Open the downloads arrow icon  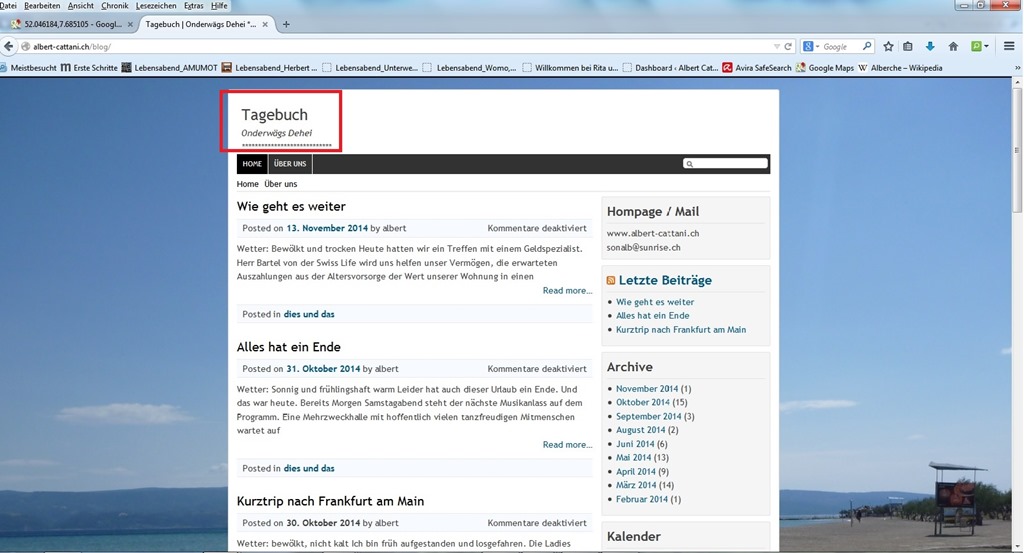pyautogui.click(x=930, y=46)
